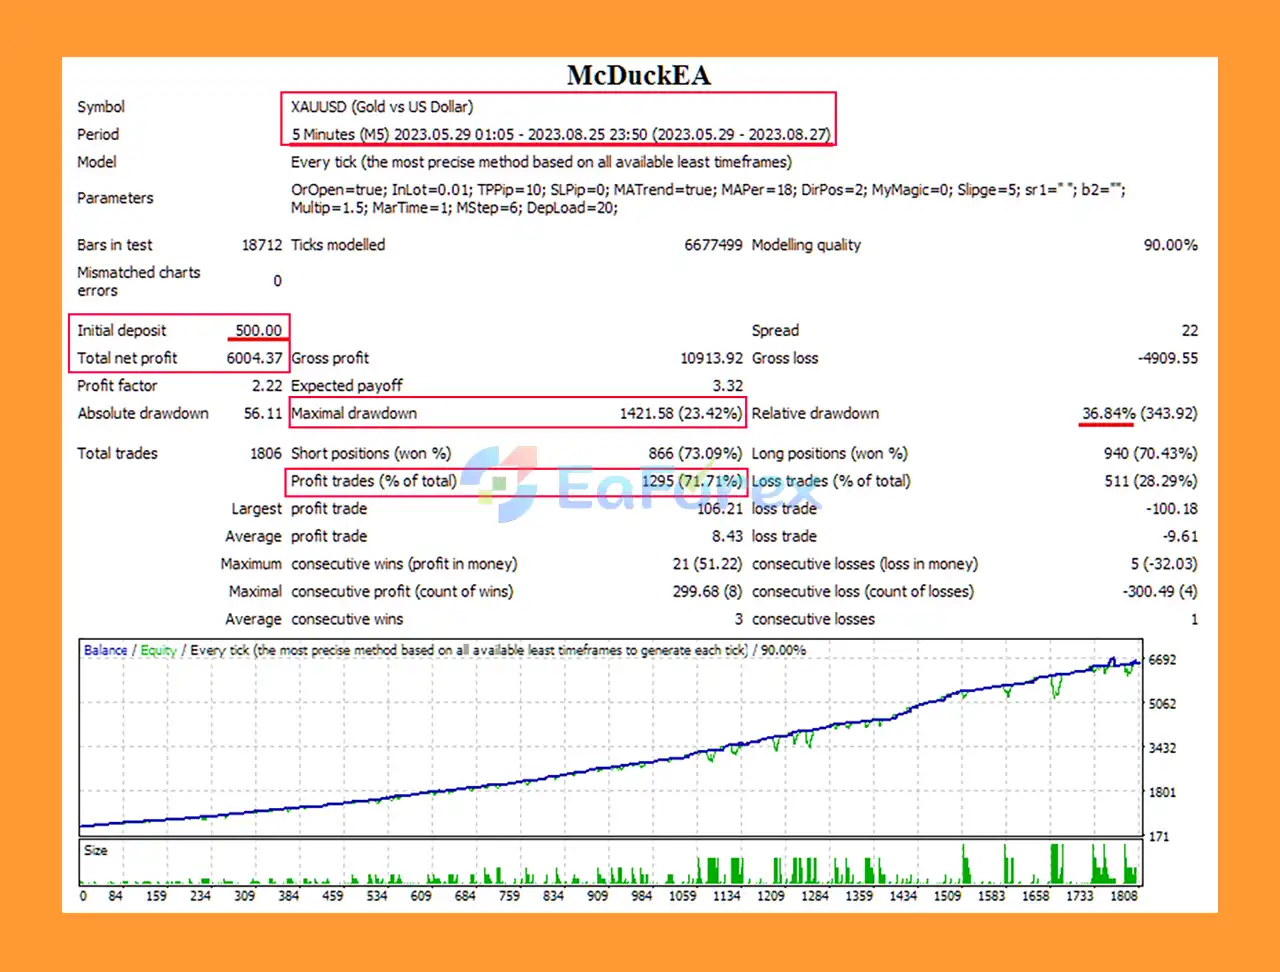This screenshot has height=972, width=1280.
Task: Click the Ticks modelled value 6677499
Action: coord(713,245)
